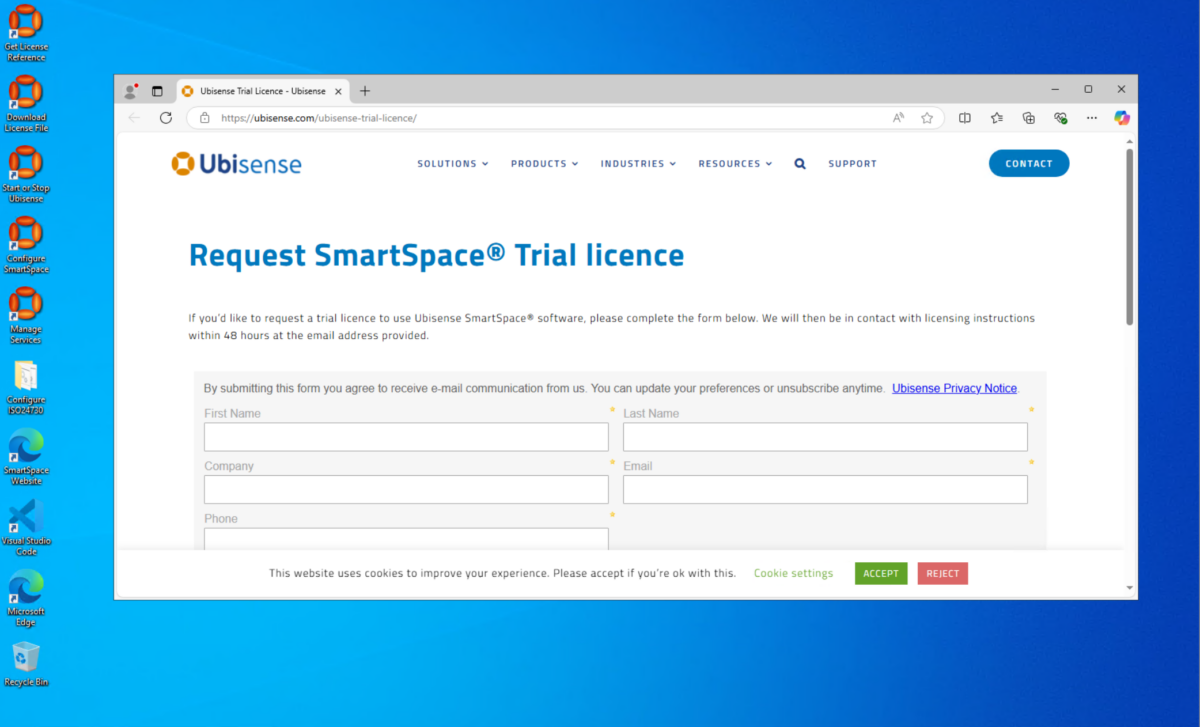This screenshot has height=727, width=1200.
Task: Focus the First Name field
Action: [x=406, y=437]
